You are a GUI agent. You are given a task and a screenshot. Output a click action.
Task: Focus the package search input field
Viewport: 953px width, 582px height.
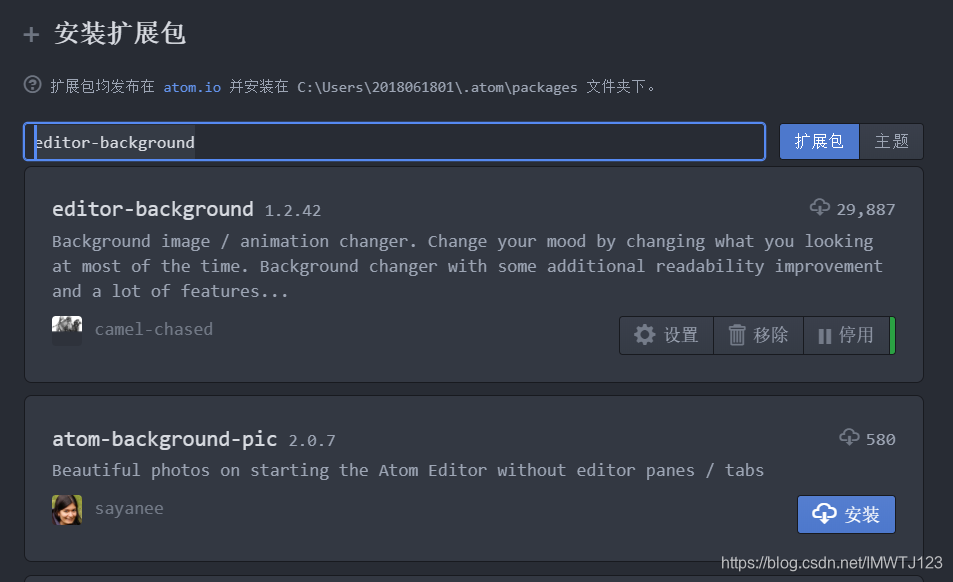[394, 142]
